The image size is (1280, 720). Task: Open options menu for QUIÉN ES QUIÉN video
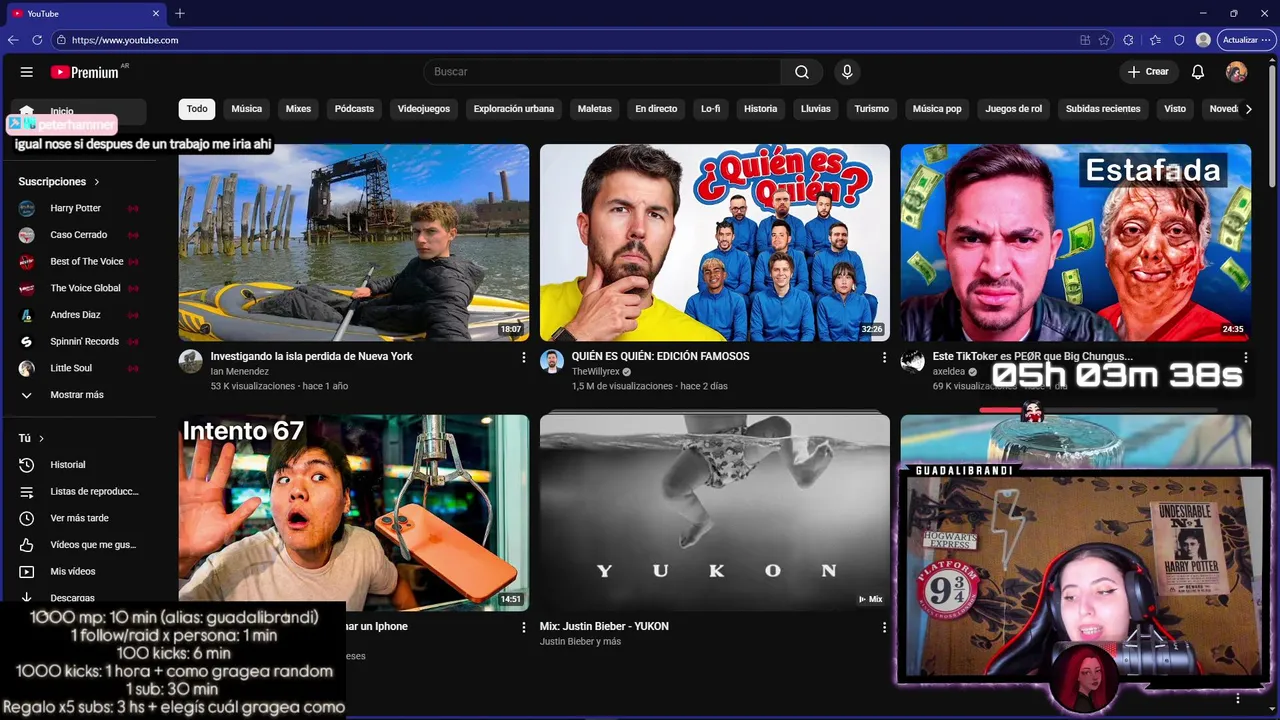click(x=884, y=357)
